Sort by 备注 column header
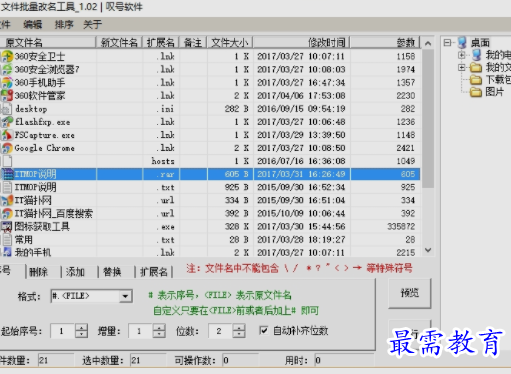 click(x=193, y=43)
